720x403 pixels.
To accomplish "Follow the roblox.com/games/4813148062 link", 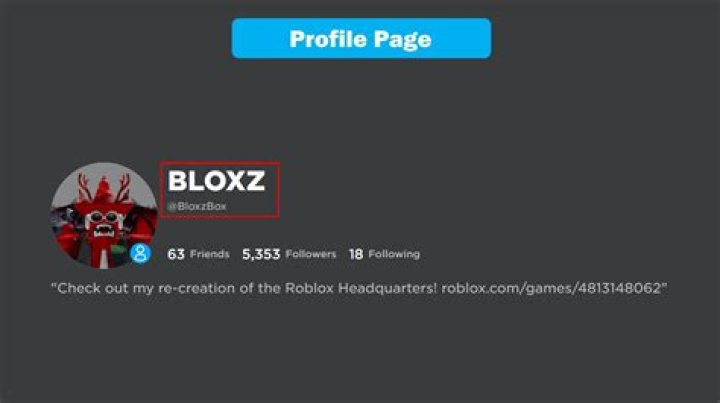I will pyautogui.click(x=551, y=288).
